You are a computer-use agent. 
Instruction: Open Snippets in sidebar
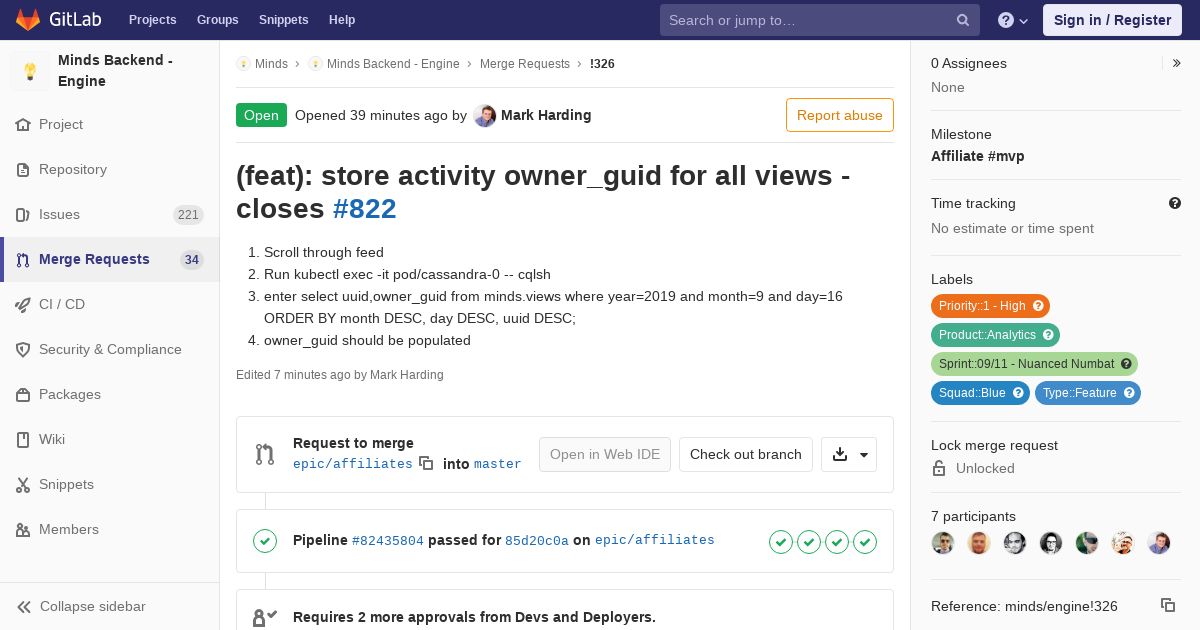pyautogui.click(x=110, y=485)
